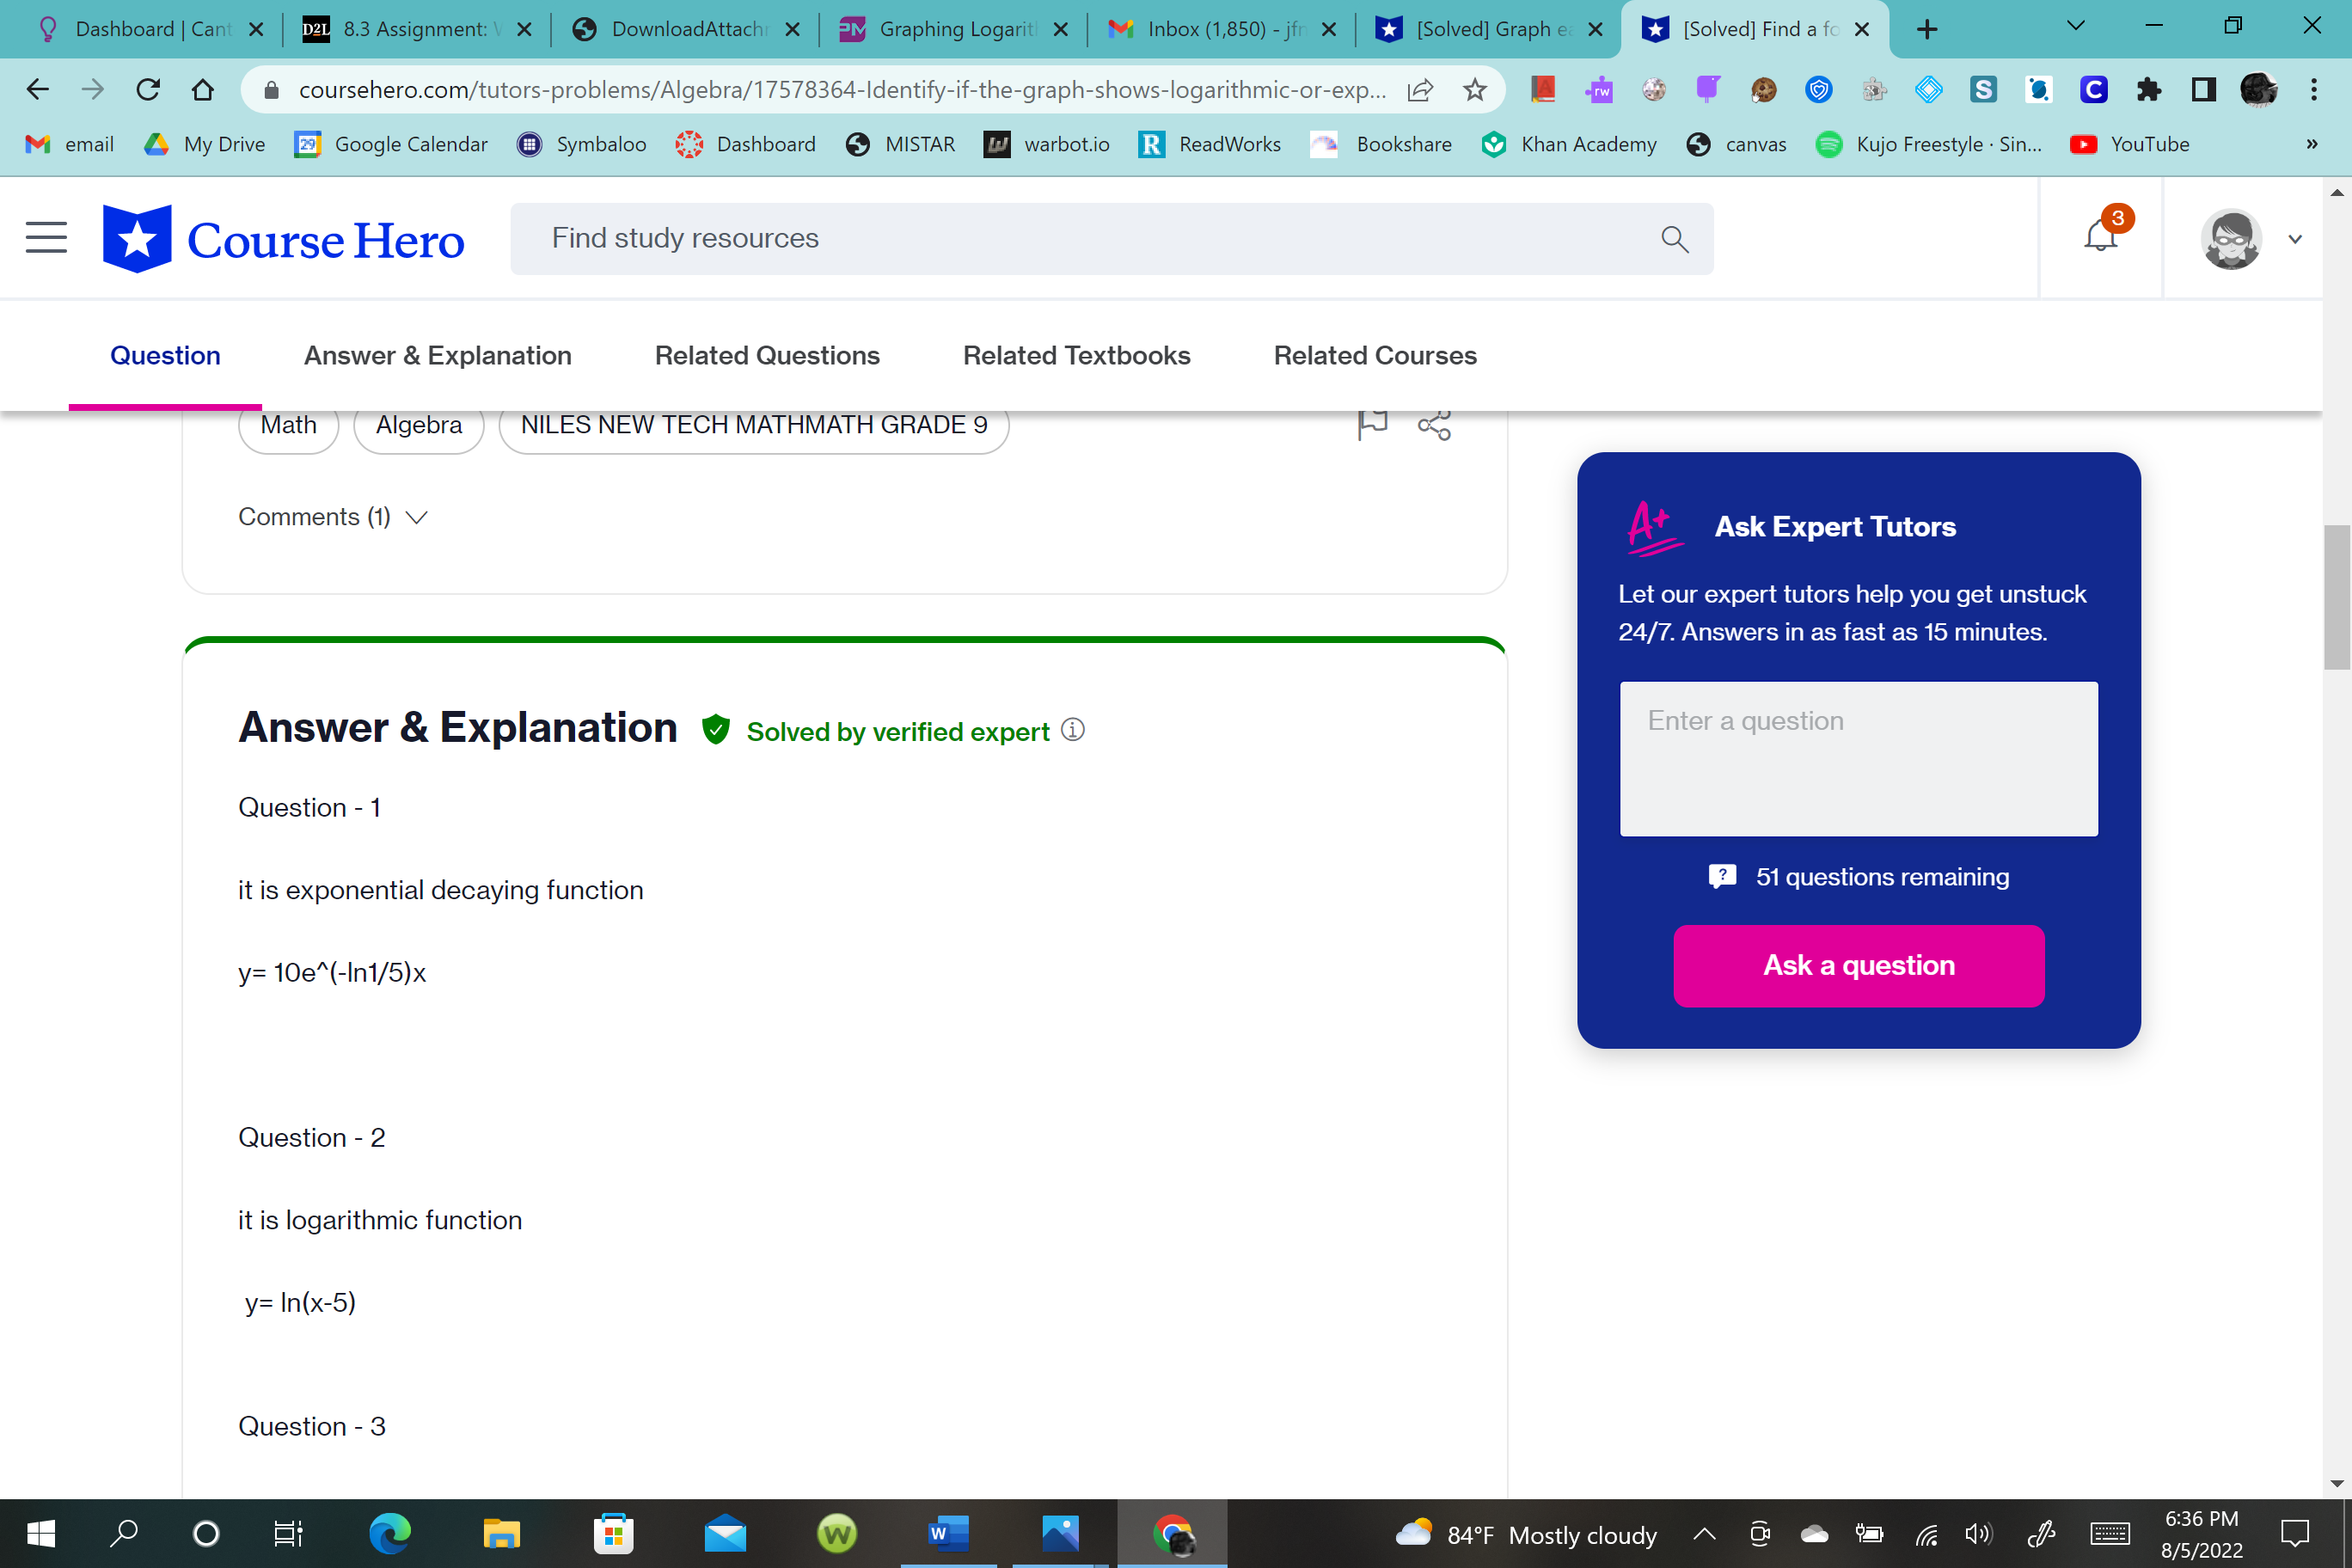Click the verified expert info icon
Screen dimensions: 2352x1568
pyautogui.click(x=1073, y=730)
